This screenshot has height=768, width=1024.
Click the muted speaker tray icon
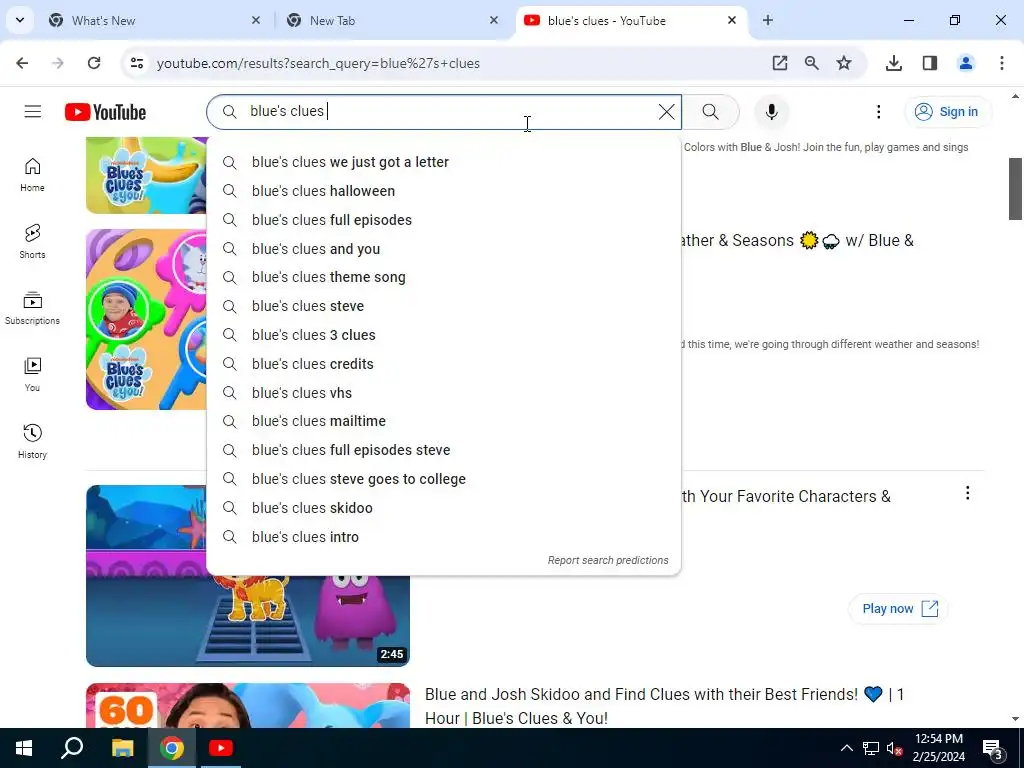pos(894,748)
